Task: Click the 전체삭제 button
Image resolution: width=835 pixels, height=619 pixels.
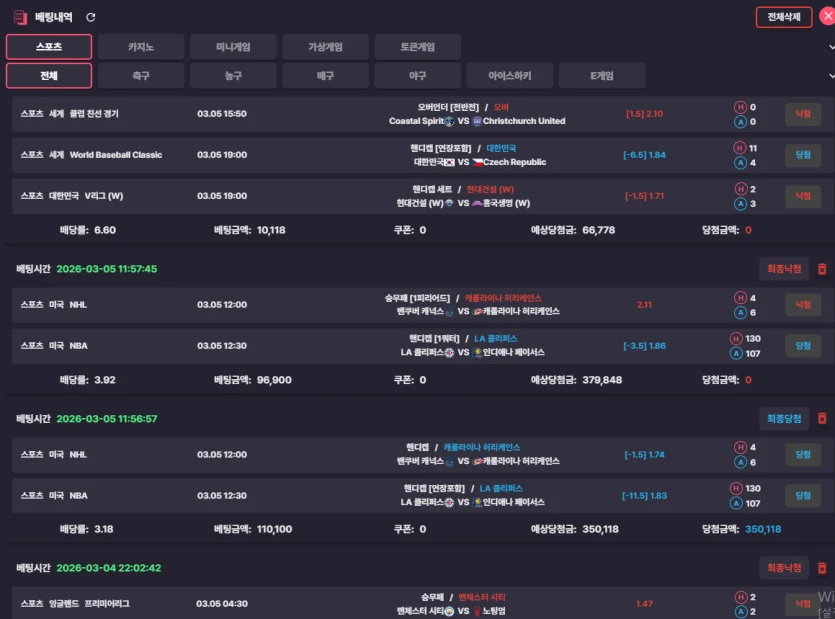Action: coord(784,17)
